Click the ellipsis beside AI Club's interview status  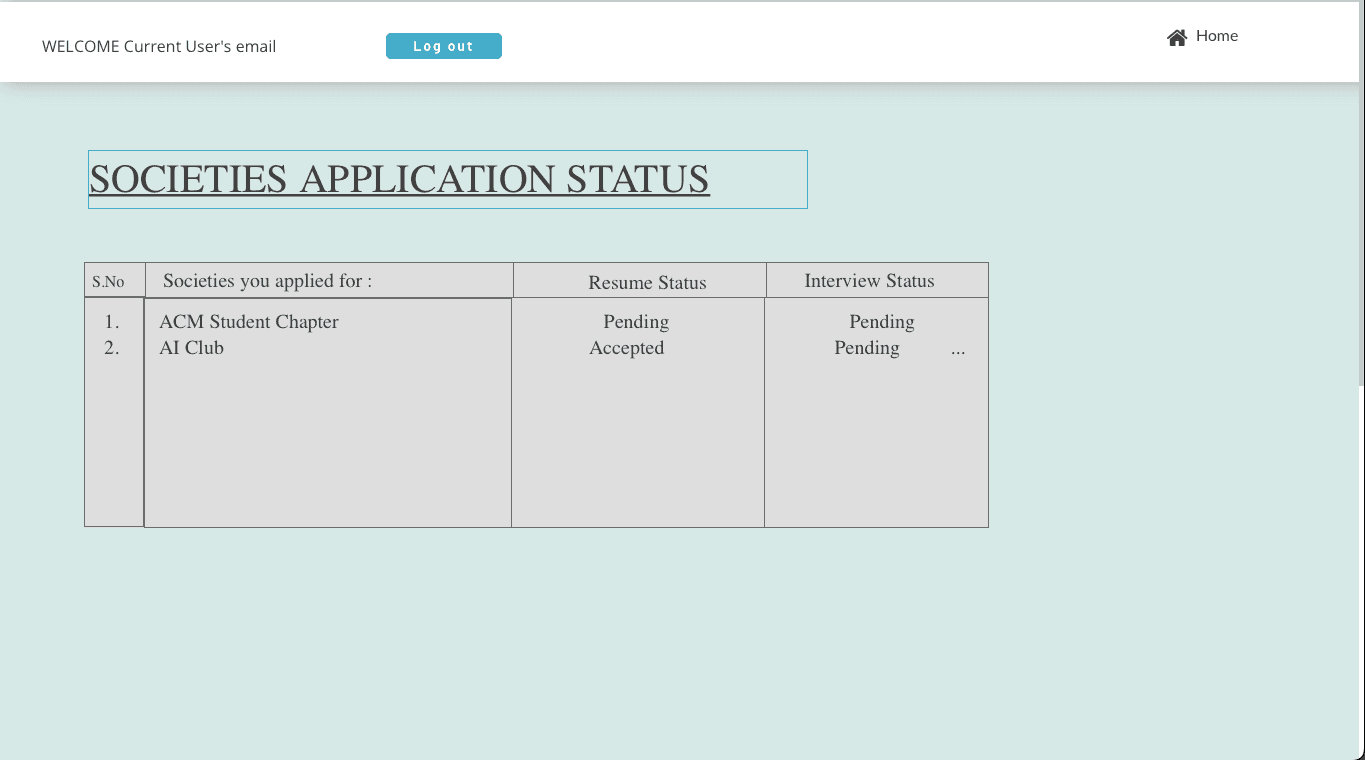pyautogui.click(x=958, y=350)
